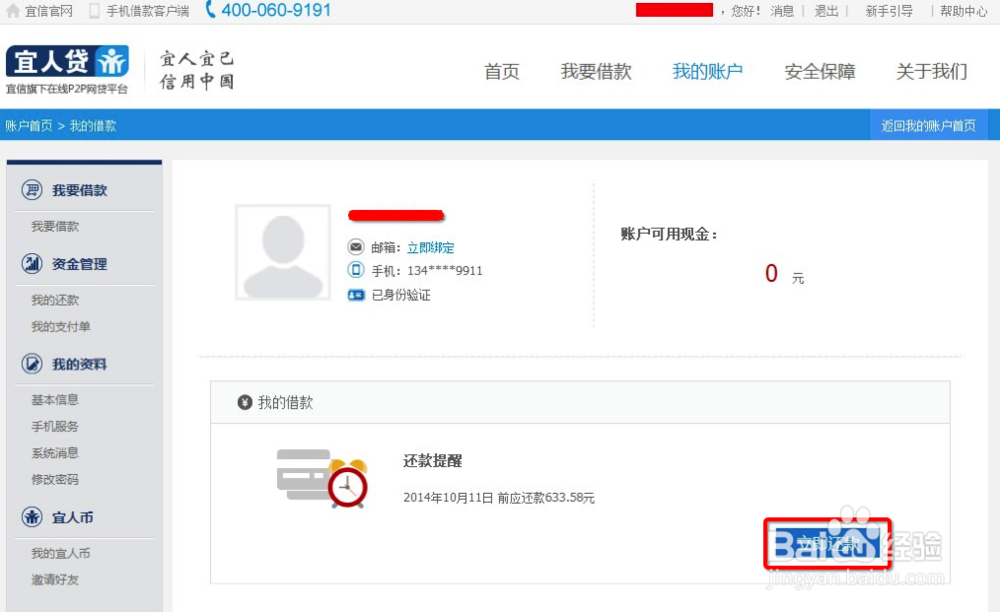1000x612 pixels.
Task: Select 修改密码 in sidebar
Action: [x=55, y=479]
